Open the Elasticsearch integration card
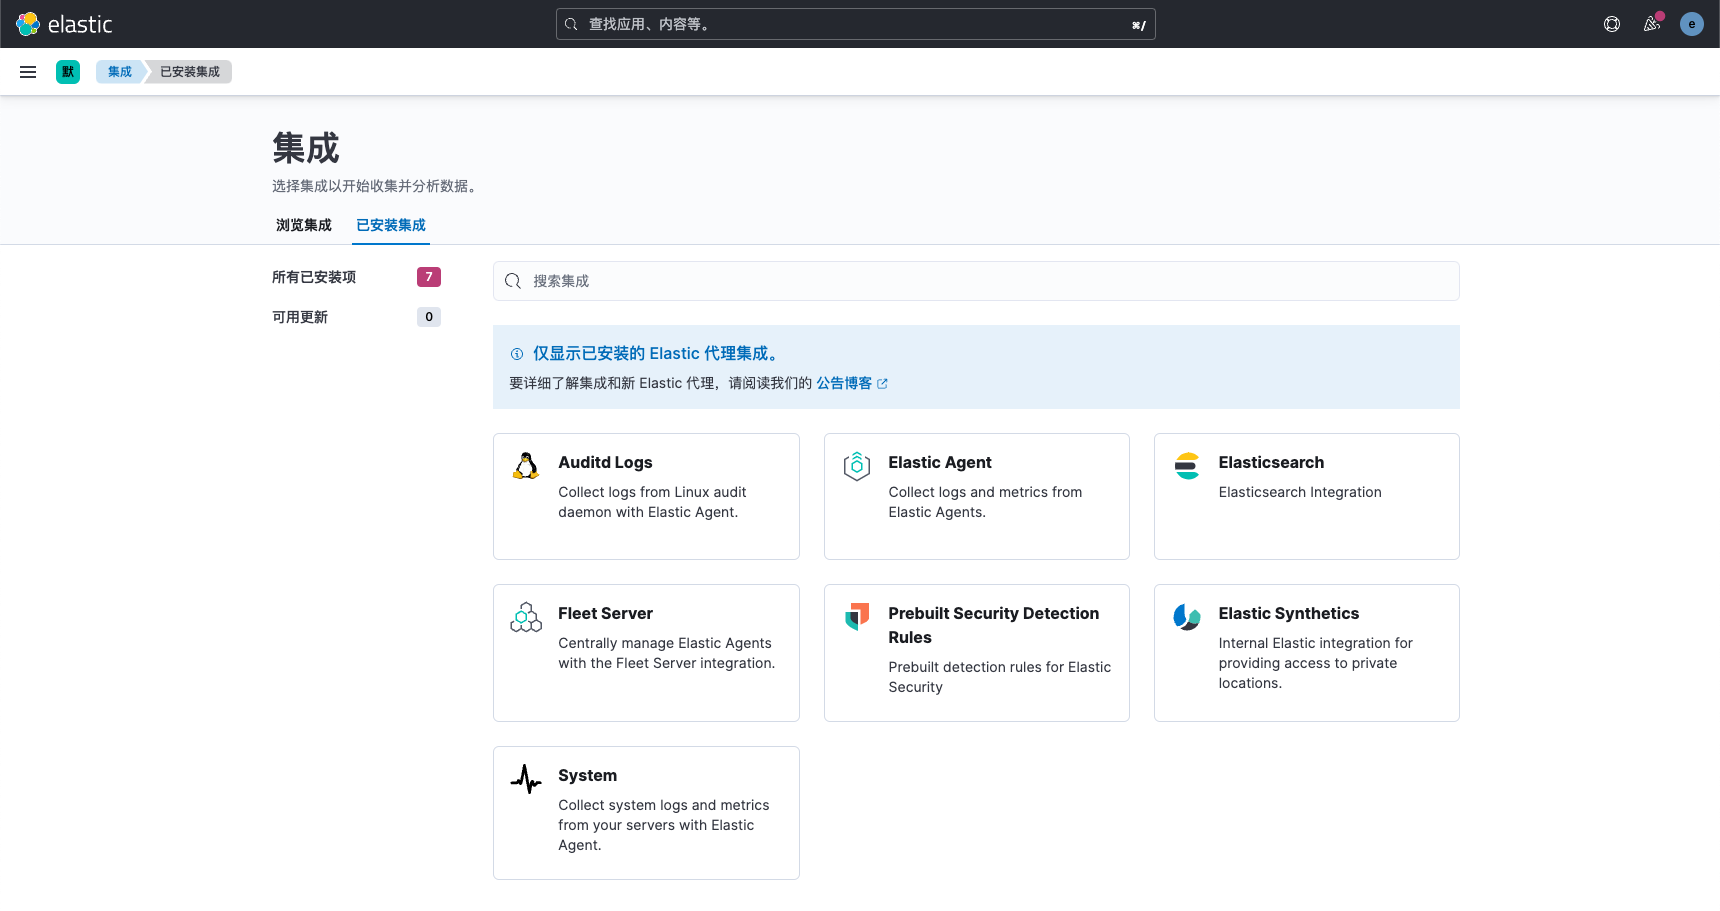 pyautogui.click(x=1307, y=496)
